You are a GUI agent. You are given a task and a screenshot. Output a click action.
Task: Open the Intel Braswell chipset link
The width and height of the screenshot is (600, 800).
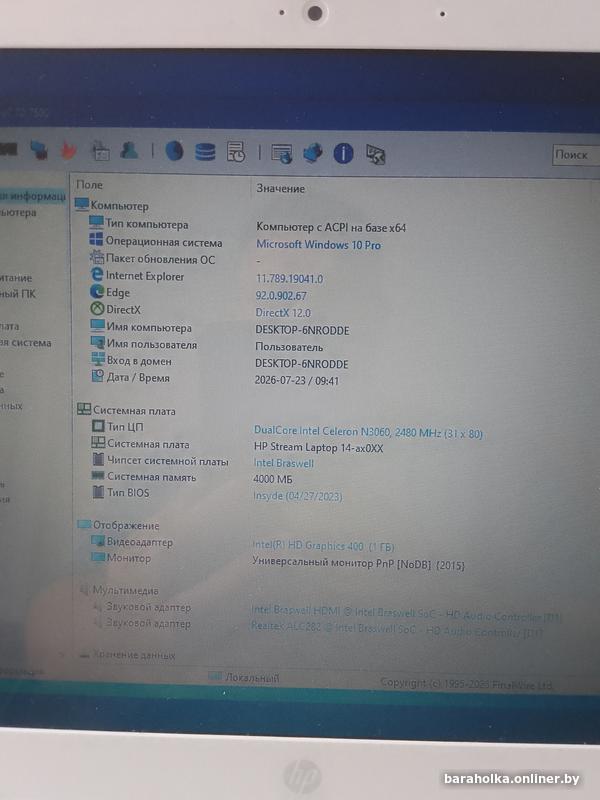(x=284, y=463)
